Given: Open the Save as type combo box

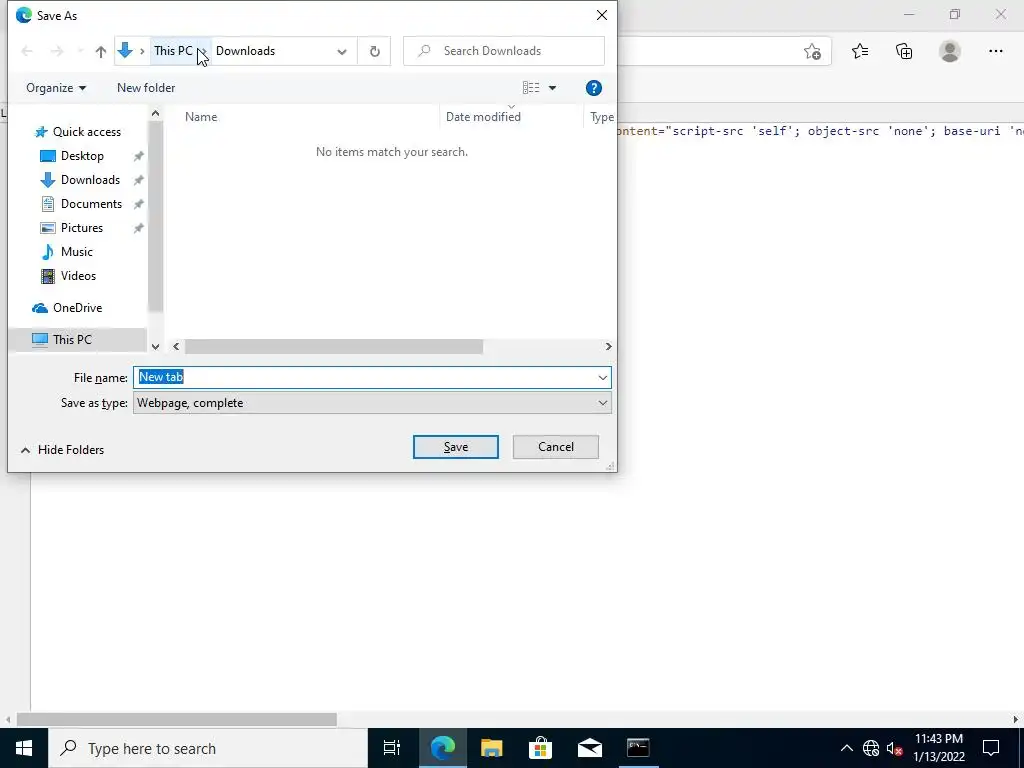Looking at the screenshot, I should click(x=372, y=403).
